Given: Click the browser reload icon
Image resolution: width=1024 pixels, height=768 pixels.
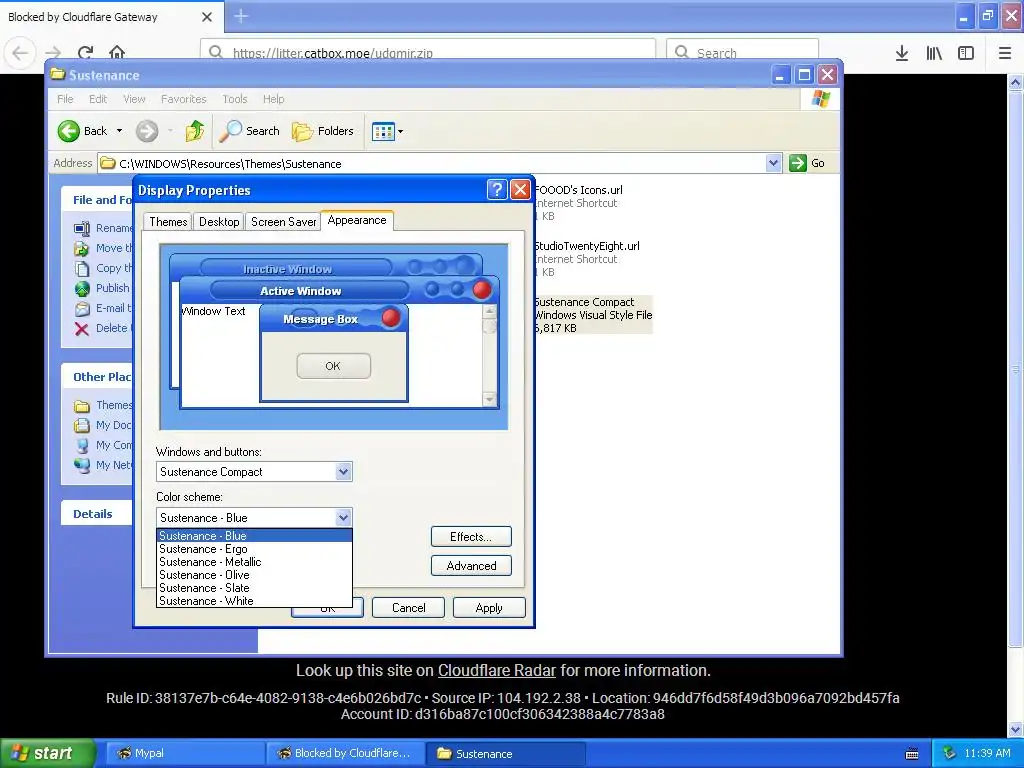Looking at the screenshot, I should pos(86,52).
